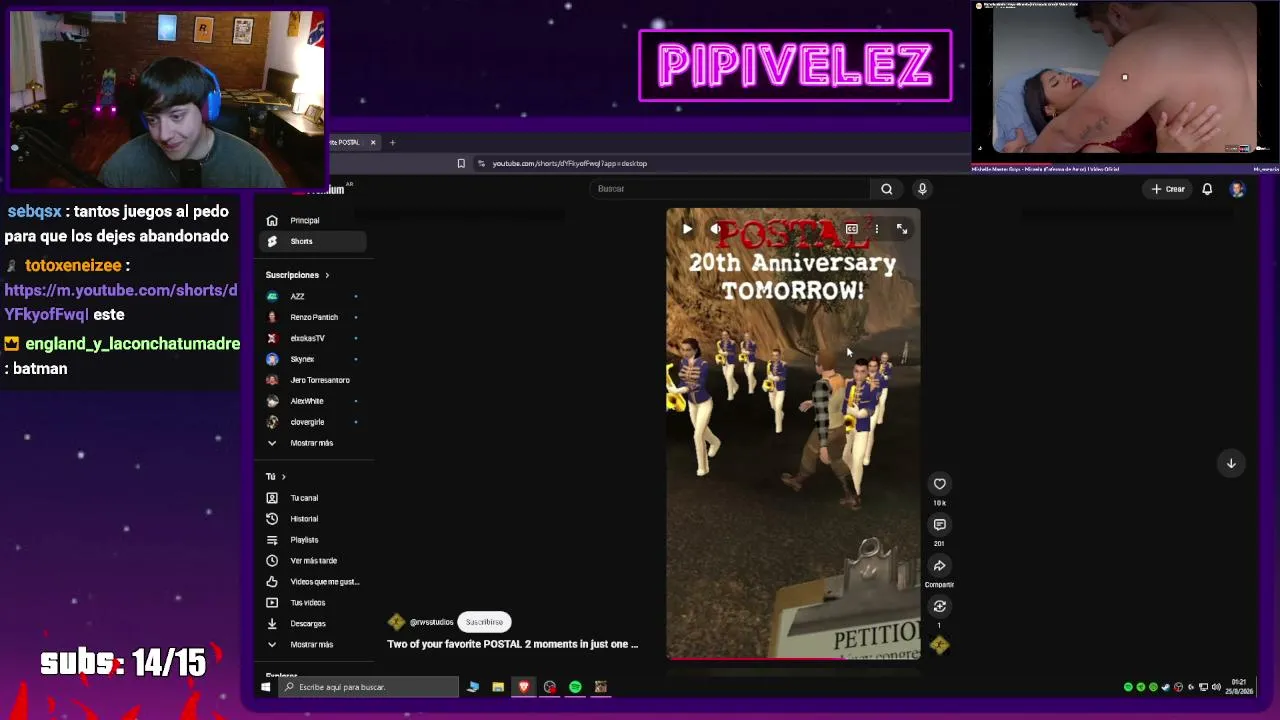Viewport: 1280px width, 720px height.
Task: Open Historial in the sidebar
Action: click(x=315, y=519)
